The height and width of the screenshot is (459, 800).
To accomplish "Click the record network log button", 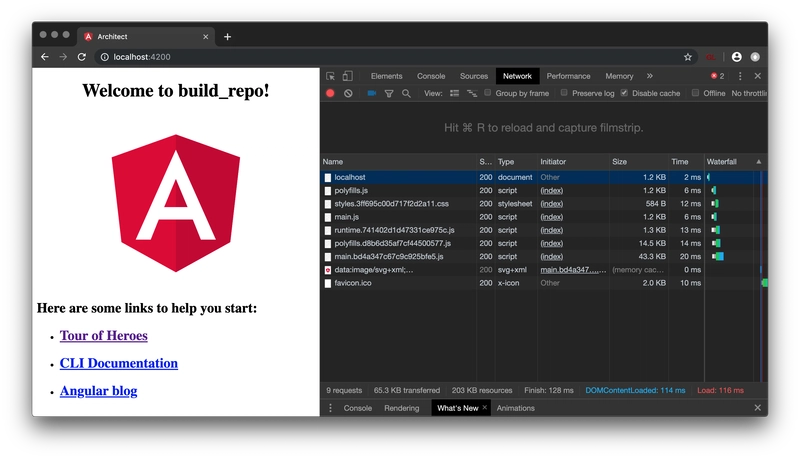I will 330,93.
